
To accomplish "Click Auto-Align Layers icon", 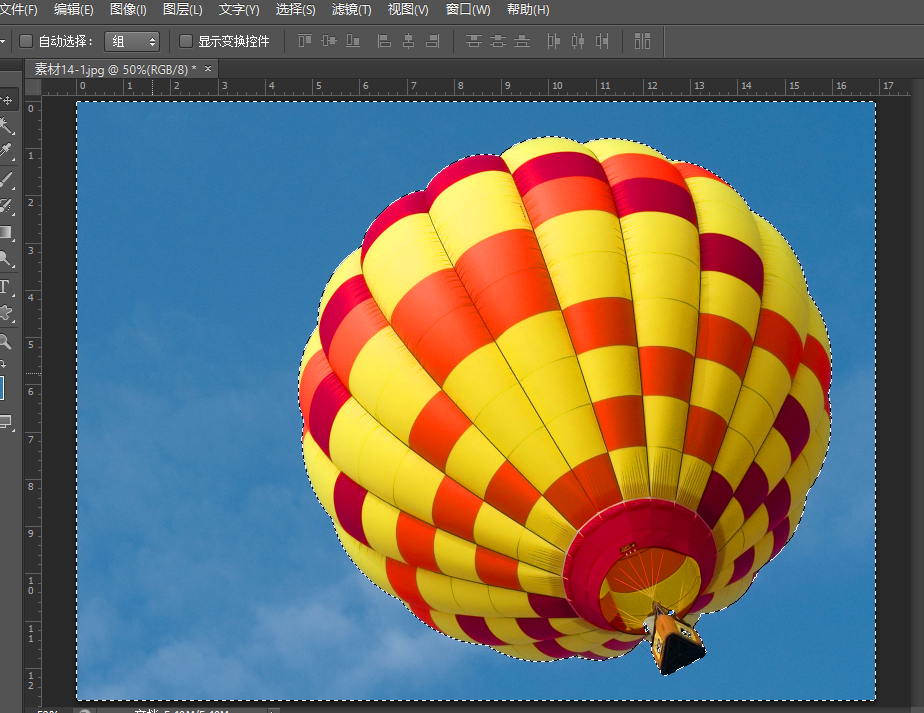I will coord(642,41).
